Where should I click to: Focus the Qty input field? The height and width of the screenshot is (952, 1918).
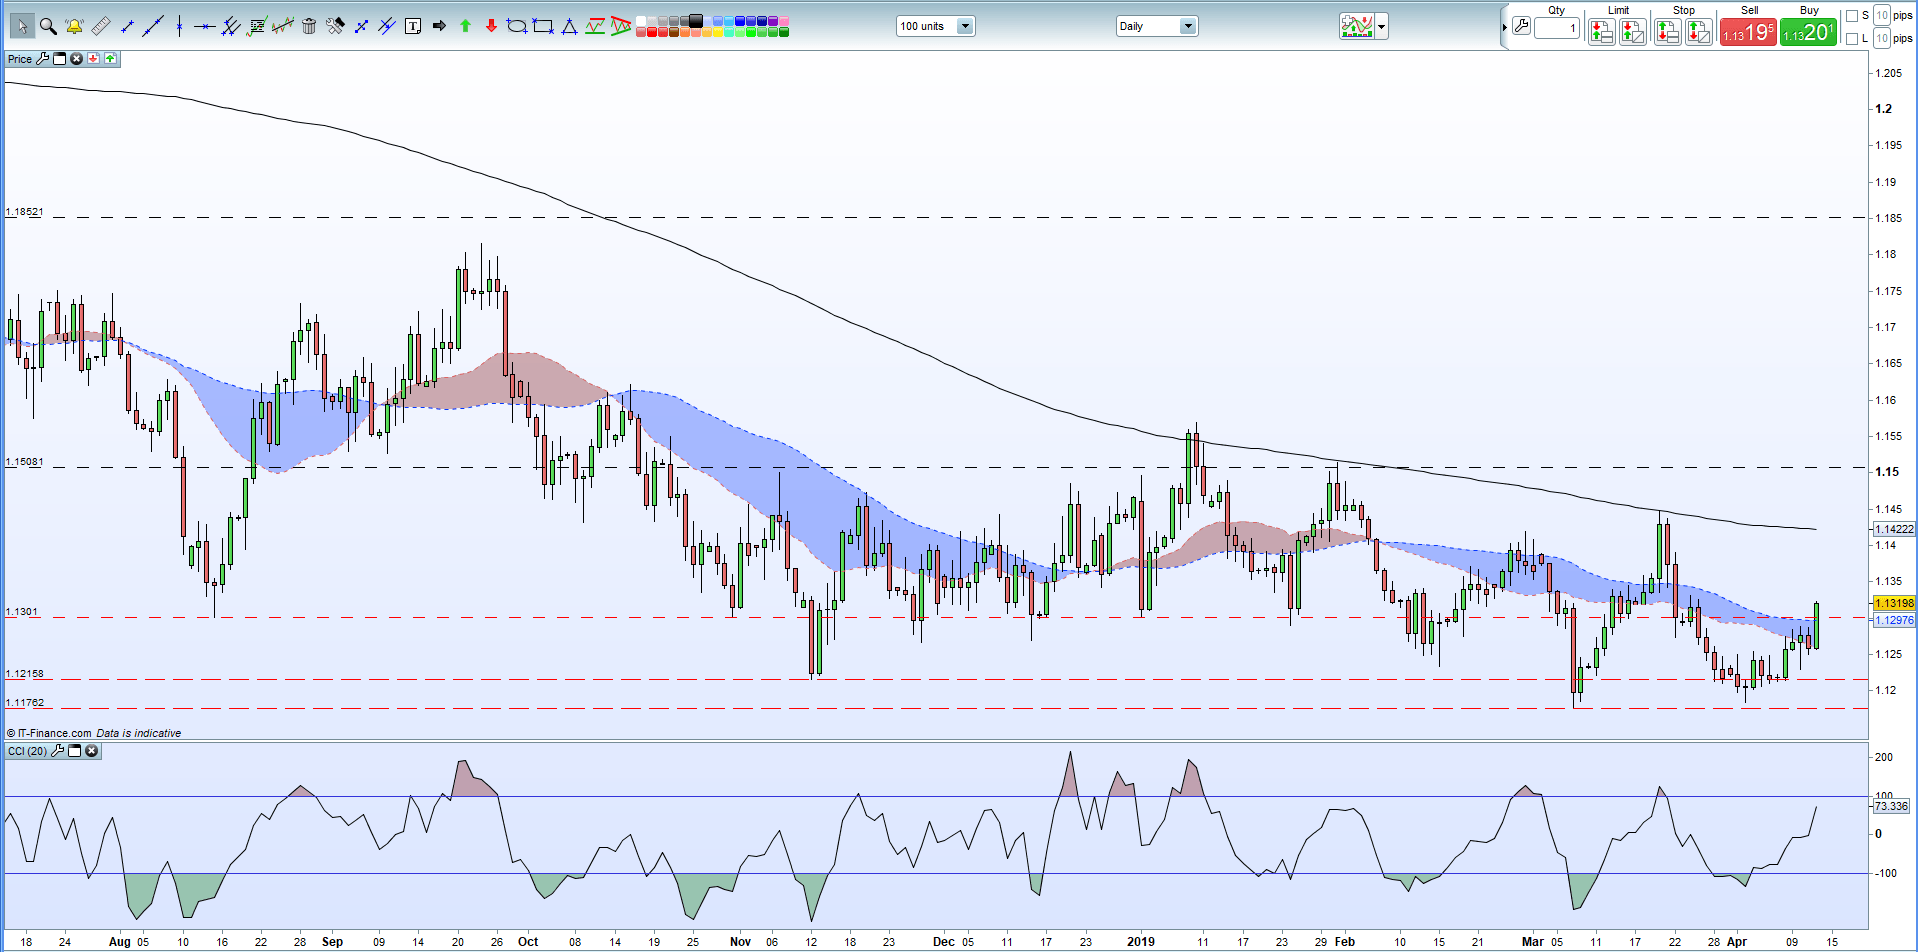point(1557,28)
